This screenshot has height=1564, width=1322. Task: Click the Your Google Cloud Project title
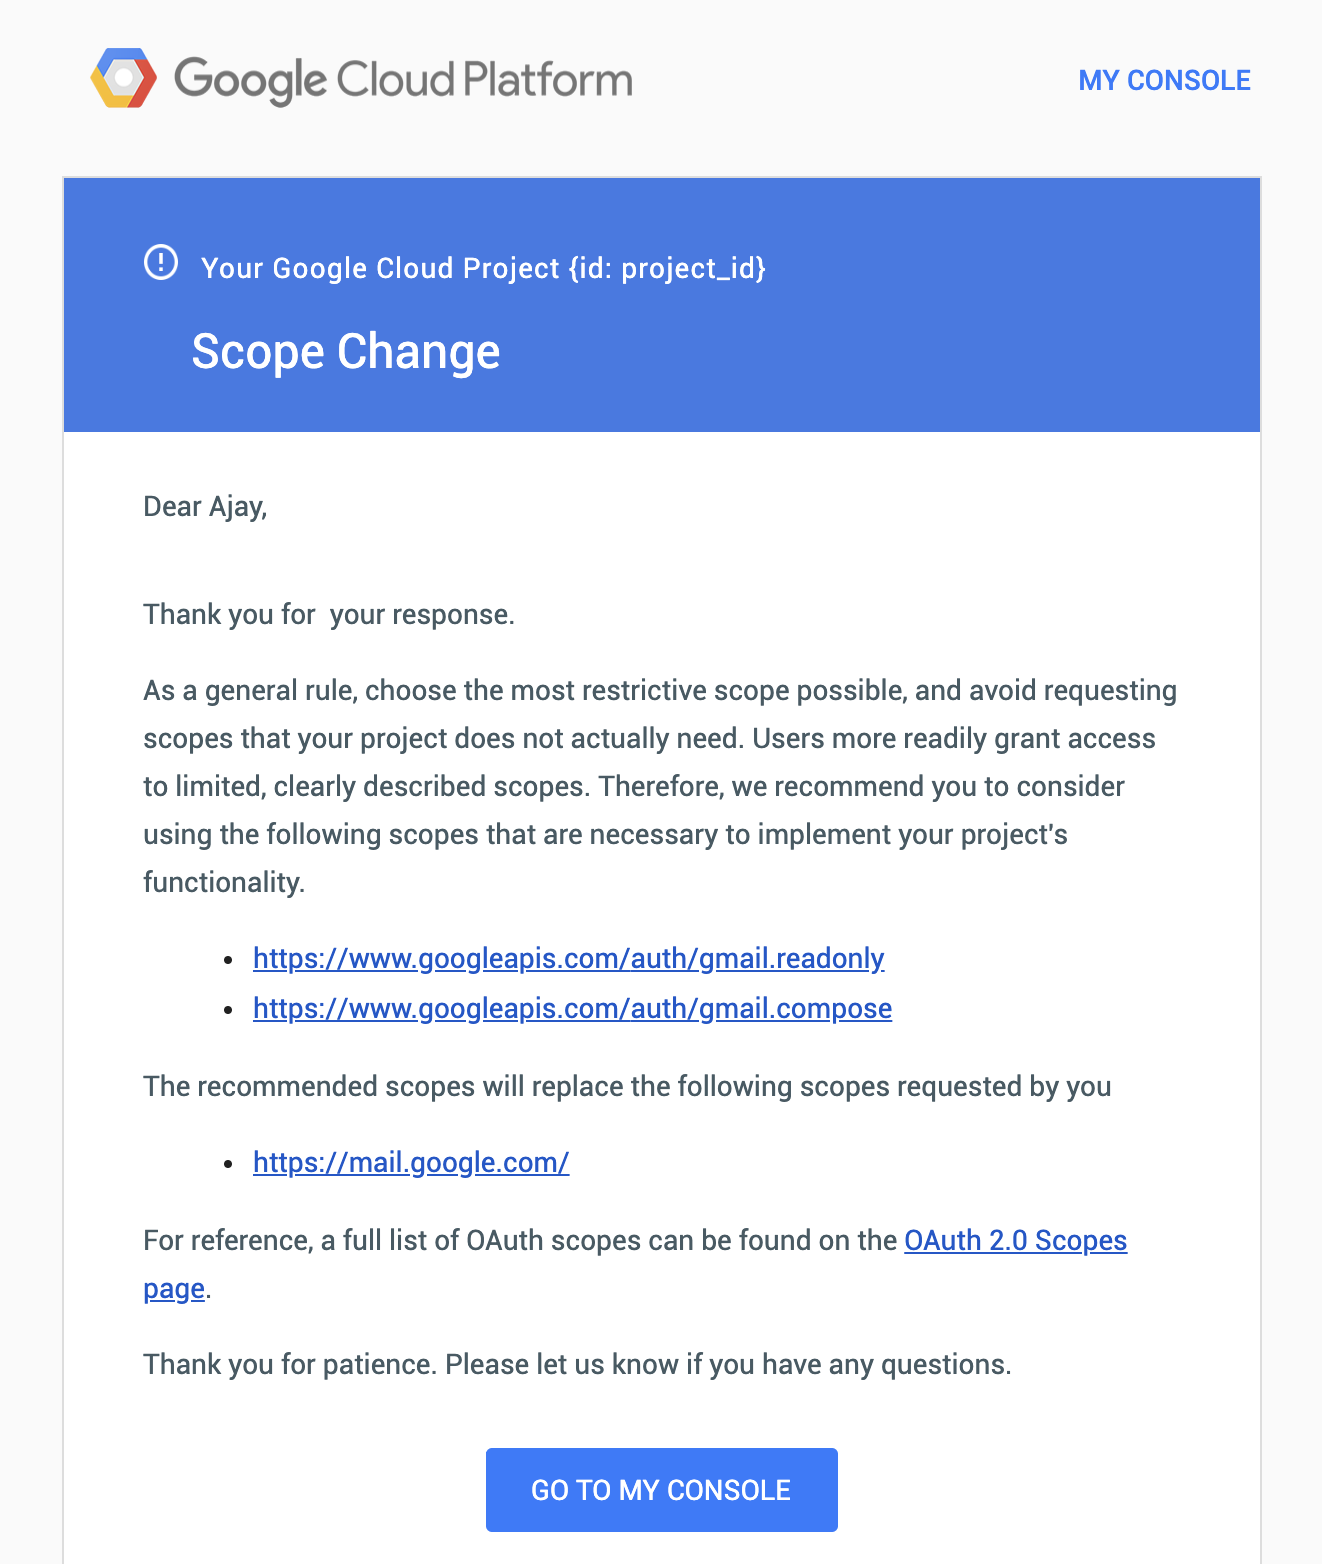point(483,268)
